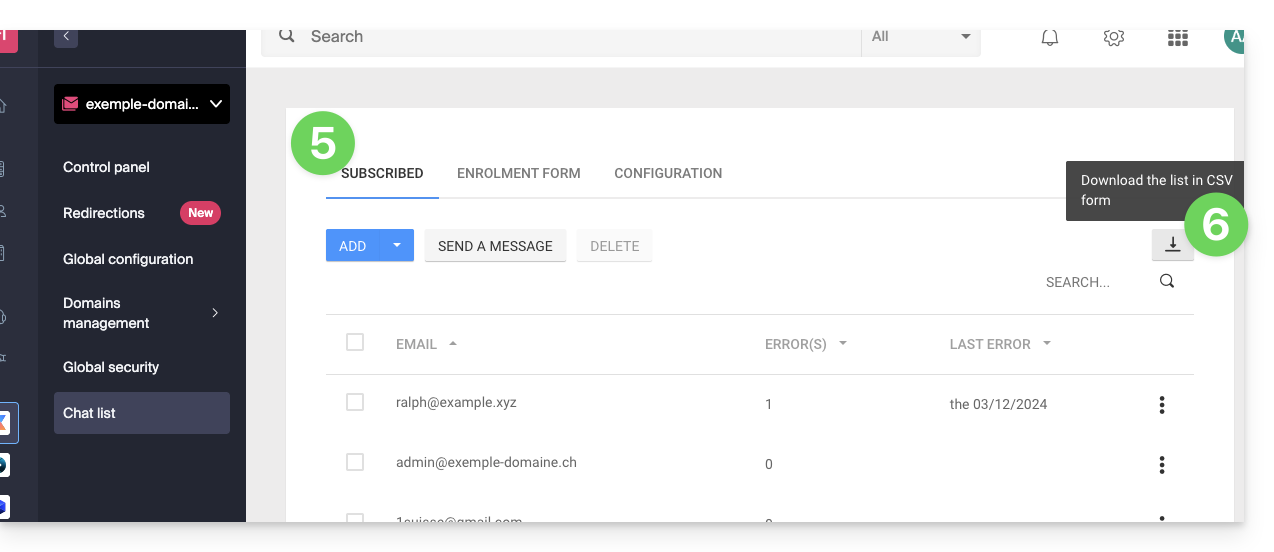The width and height of the screenshot is (1274, 552).
Task: Select Chat list in sidebar
Action: point(142,413)
